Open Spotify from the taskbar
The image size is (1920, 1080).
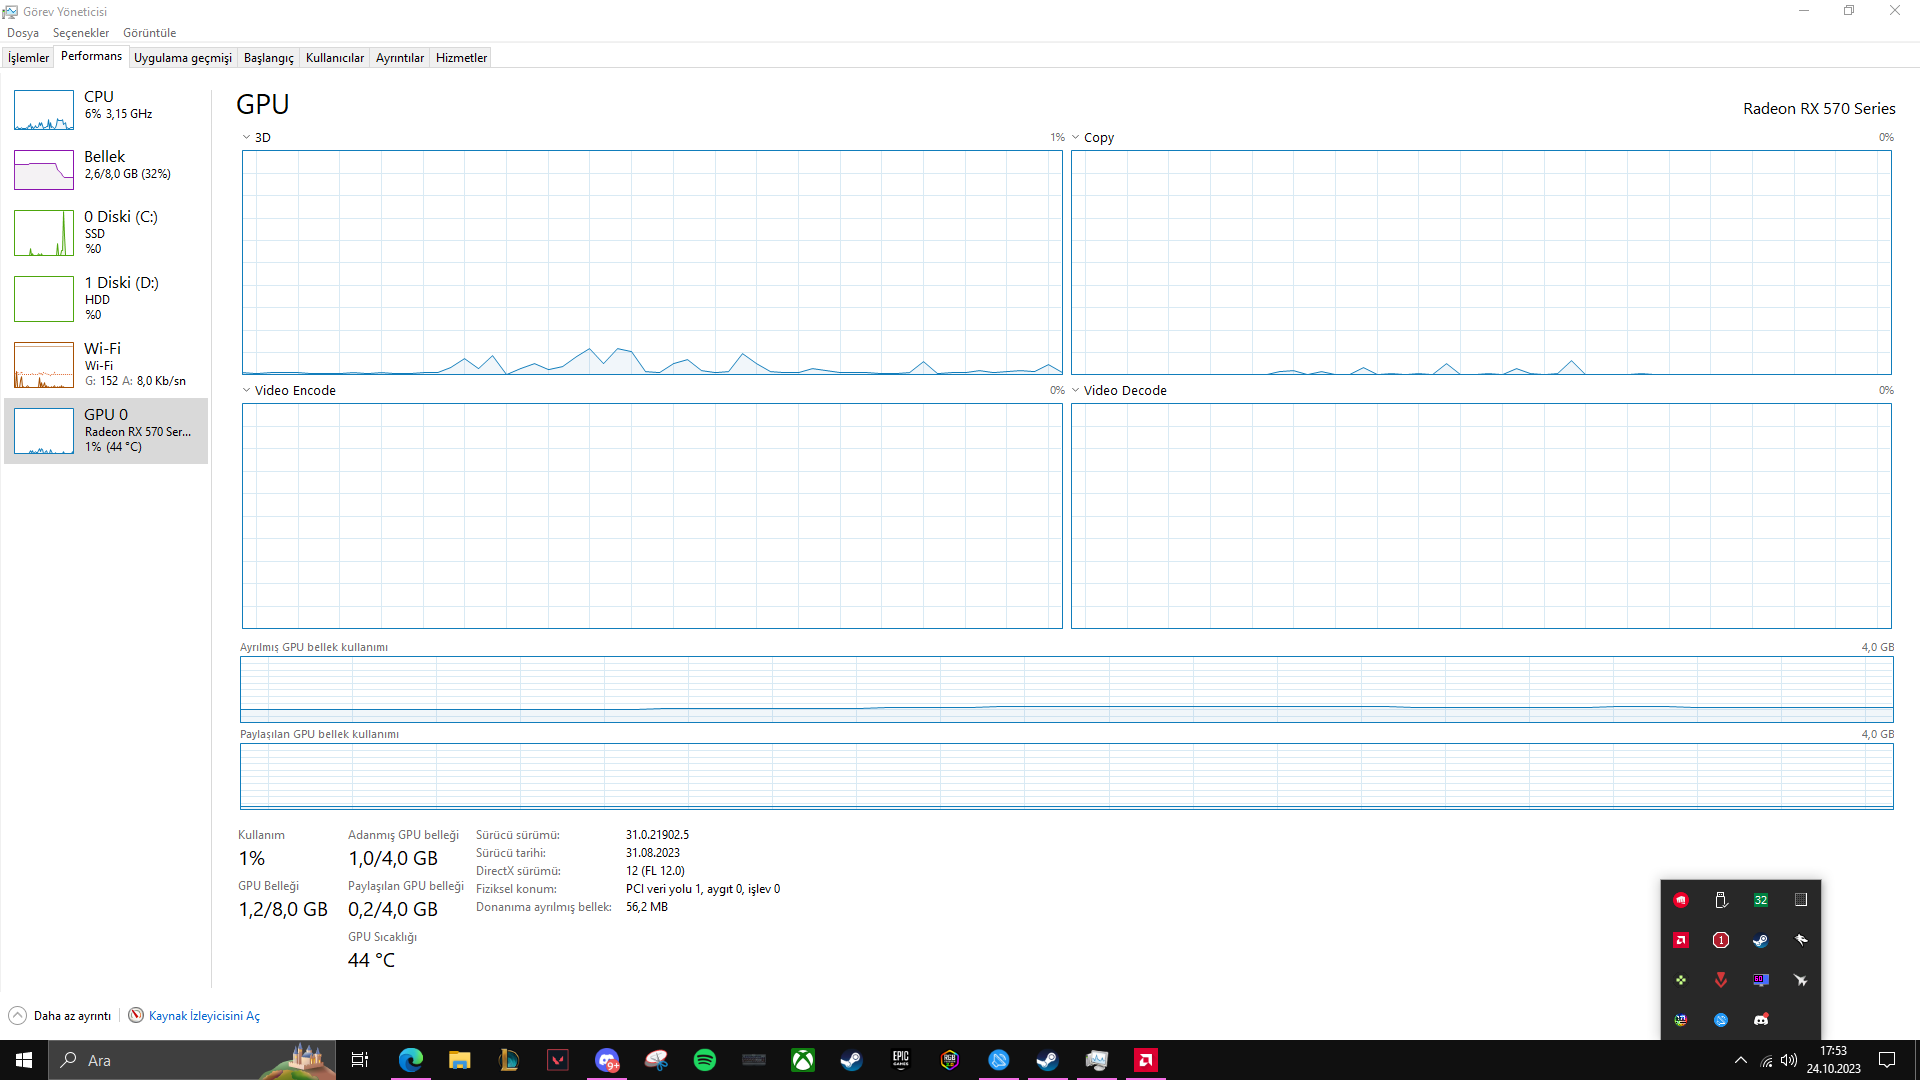[705, 1060]
